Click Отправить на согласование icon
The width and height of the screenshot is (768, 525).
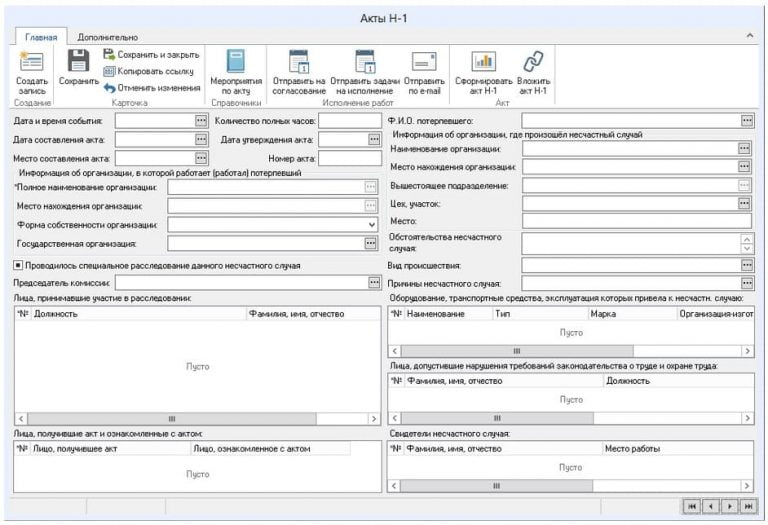[x=299, y=62]
